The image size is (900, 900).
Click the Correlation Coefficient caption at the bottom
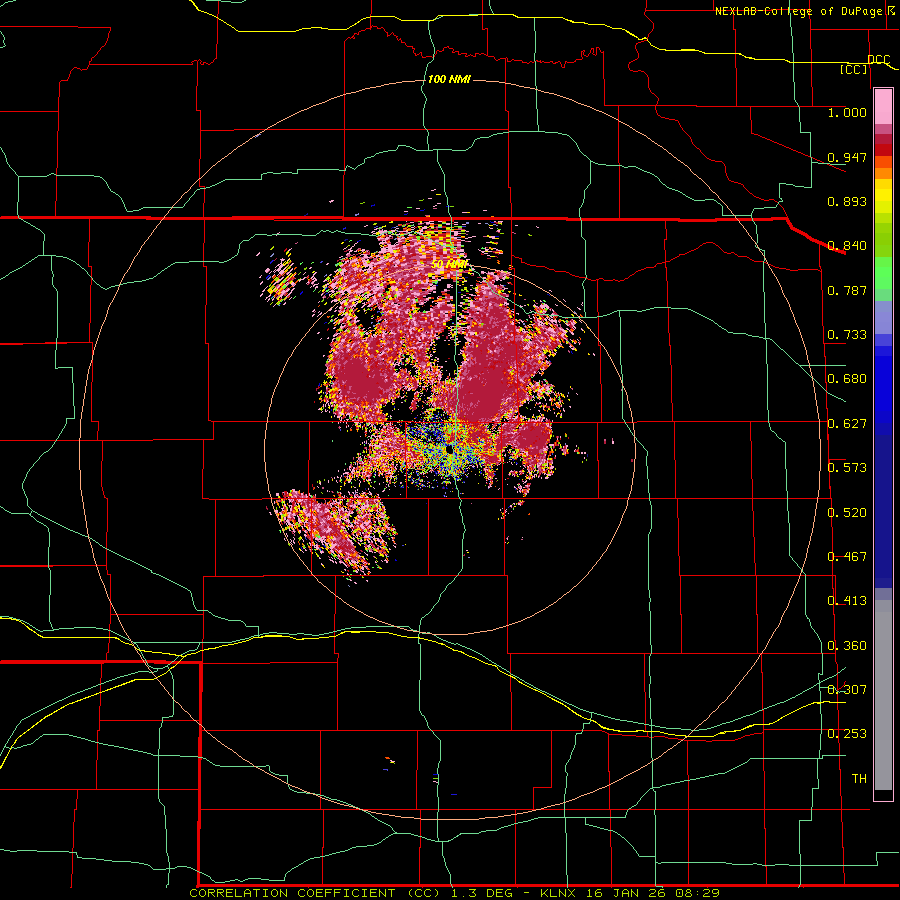click(x=455, y=893)
